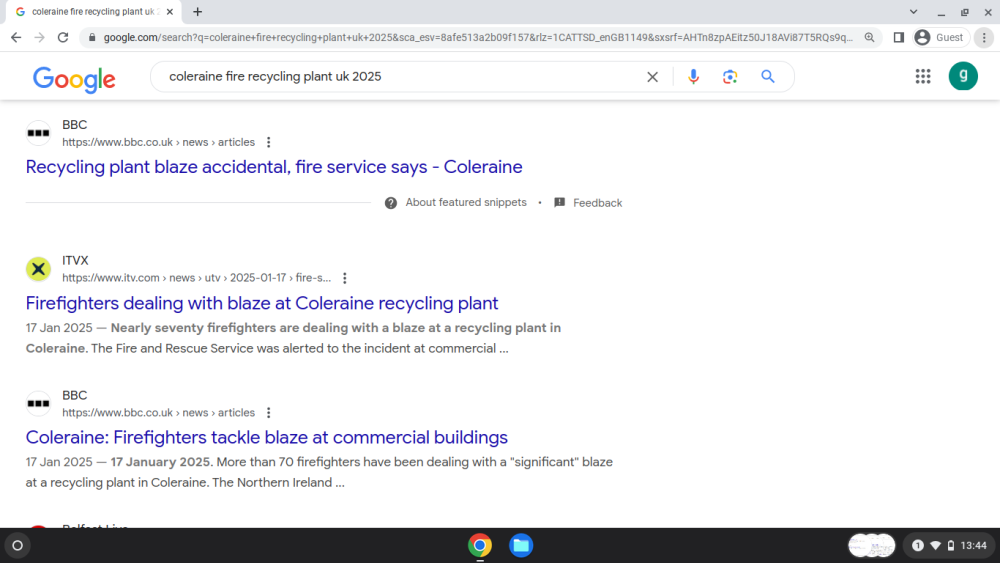Search by image with Google Lens
The height and width of the screenshot is (563, 1000).
pyautogui.click(x=730, y=77)
